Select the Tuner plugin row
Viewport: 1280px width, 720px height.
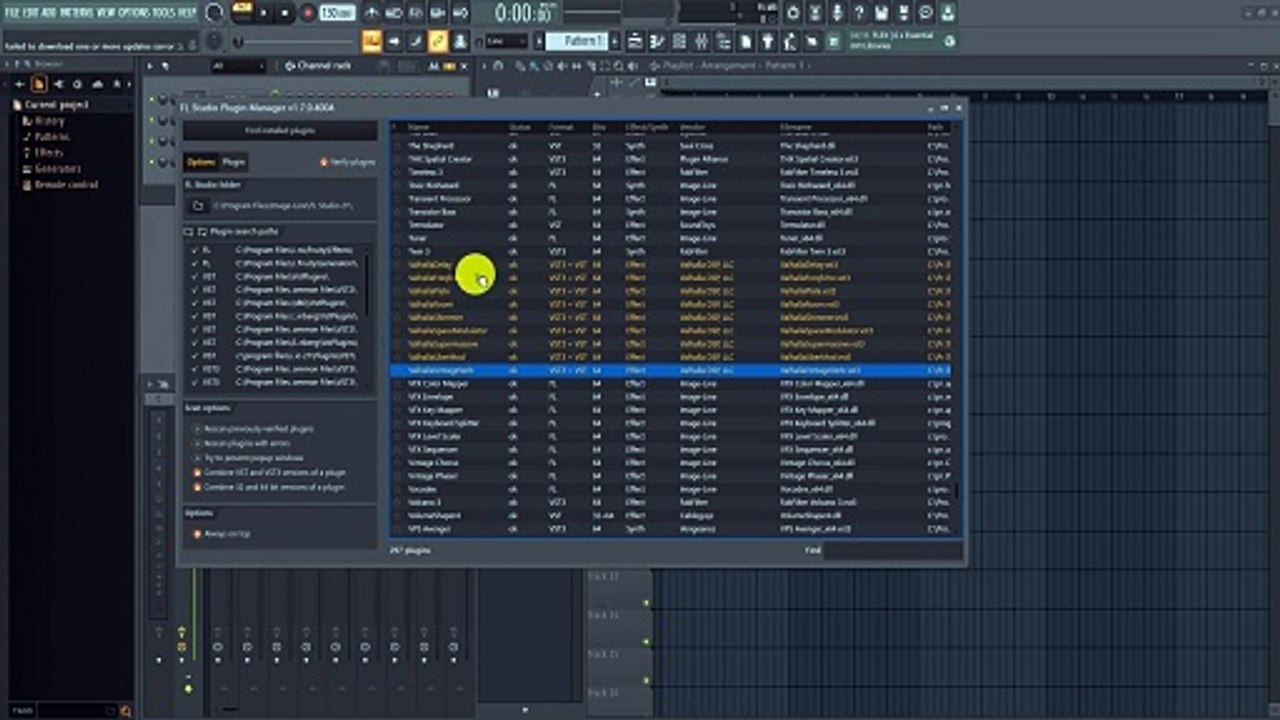tap(670, 238)
